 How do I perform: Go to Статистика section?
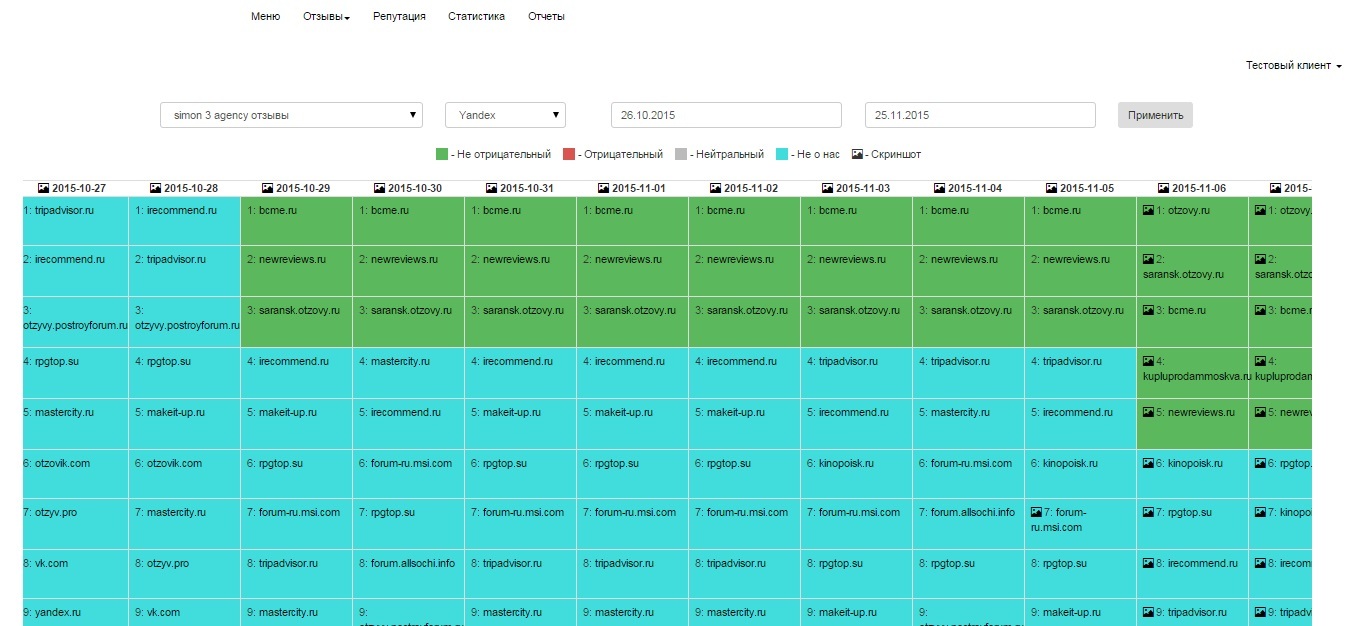[x=476, y=16]
